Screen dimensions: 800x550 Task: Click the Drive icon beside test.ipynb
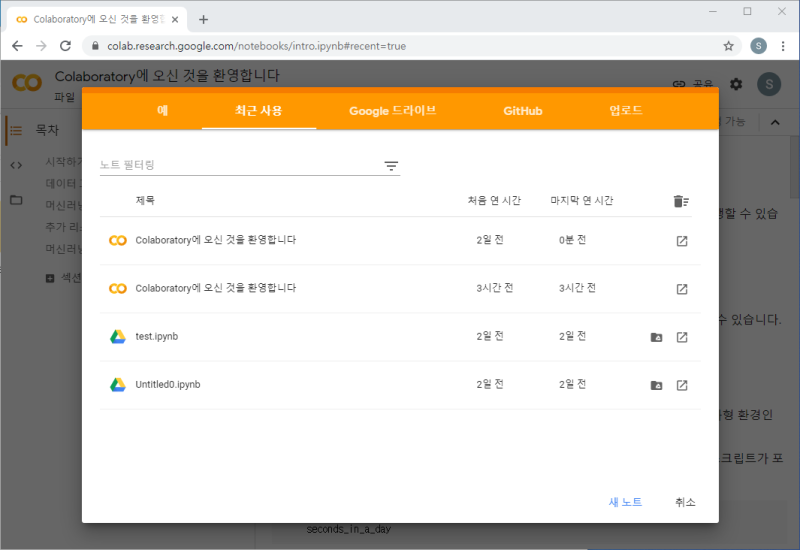pyautogui.click(x=118, y=336)
